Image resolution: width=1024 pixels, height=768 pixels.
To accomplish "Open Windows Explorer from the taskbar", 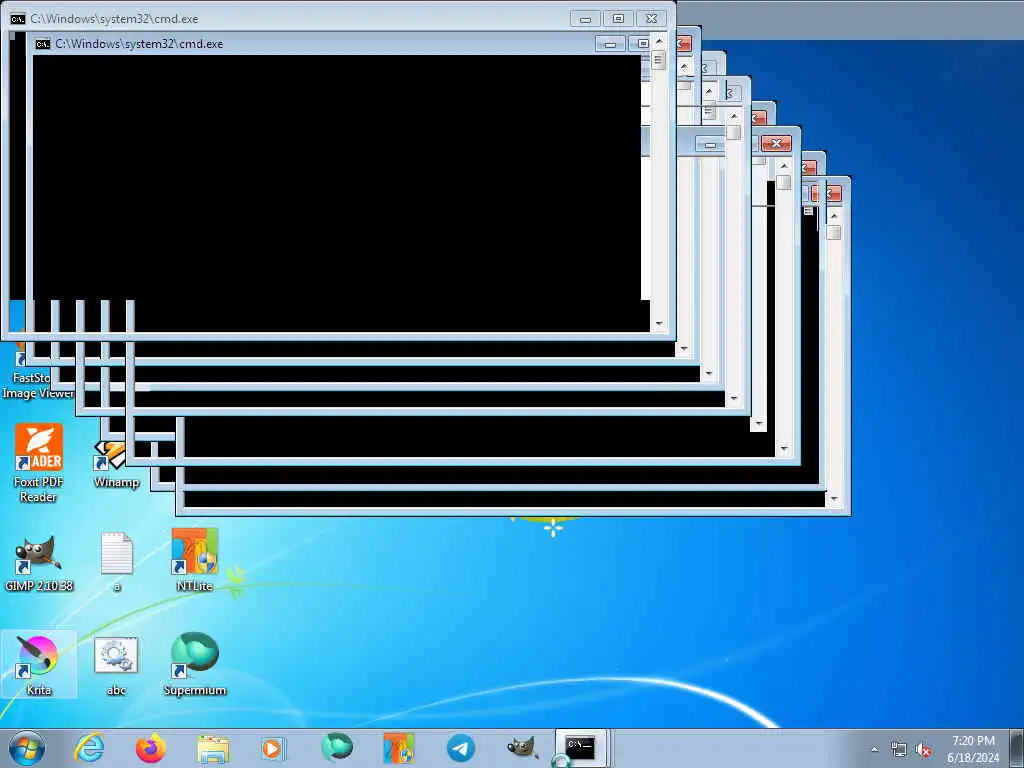I will tap(213, 748).
